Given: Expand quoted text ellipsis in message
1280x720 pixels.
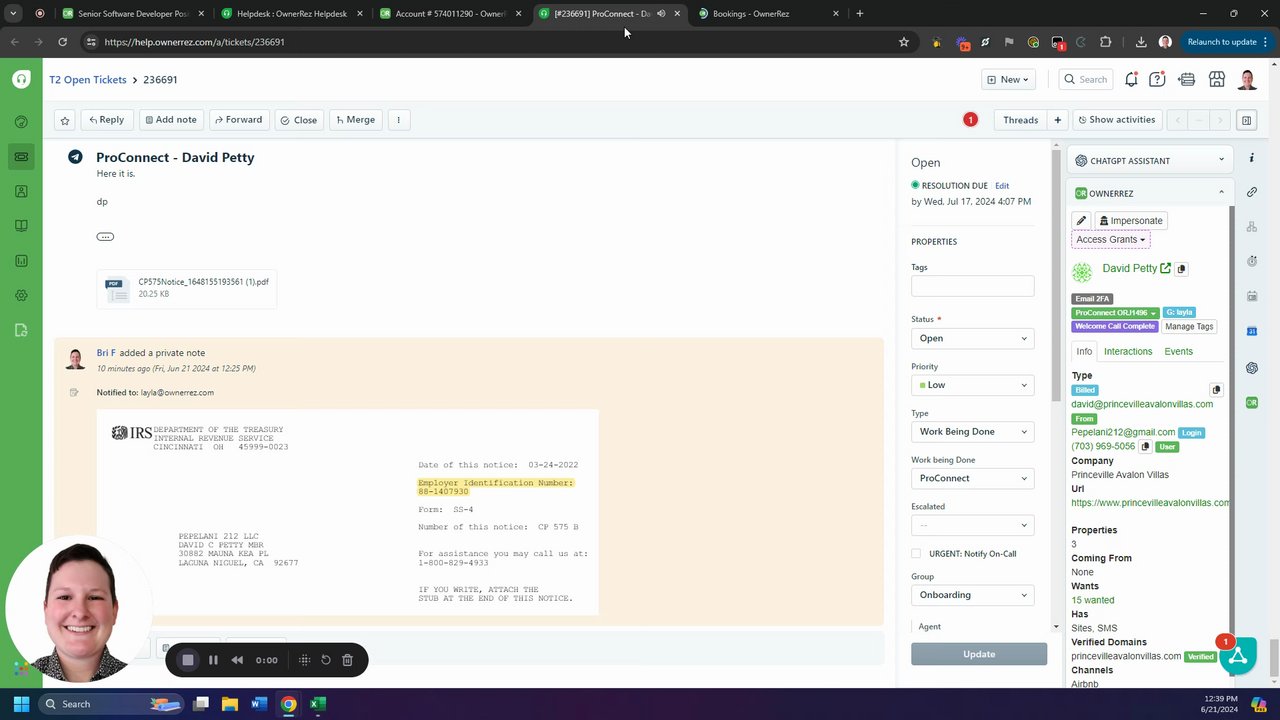Looking at the screenshot, I should pyautogui.click(x=105, y=237).
